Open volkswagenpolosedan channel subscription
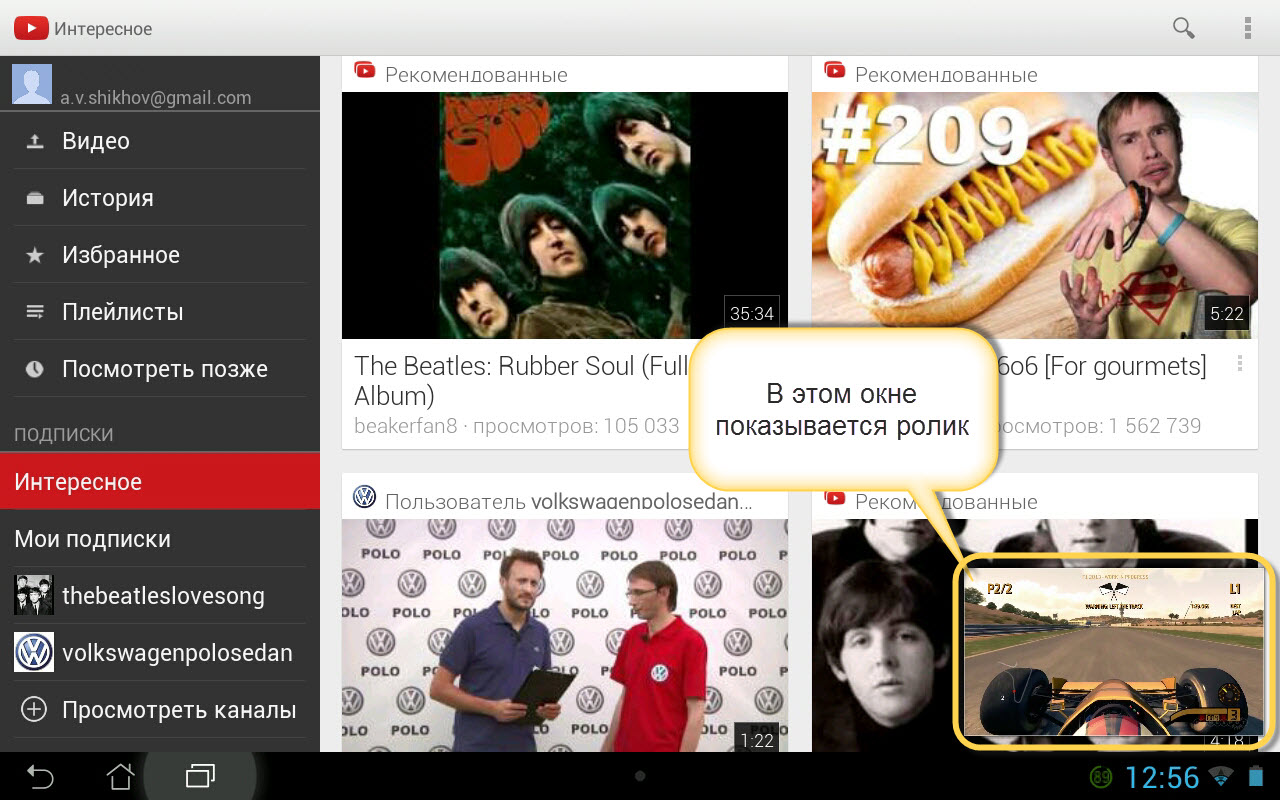Screen dimensions: 1280x800 [160, 653]
